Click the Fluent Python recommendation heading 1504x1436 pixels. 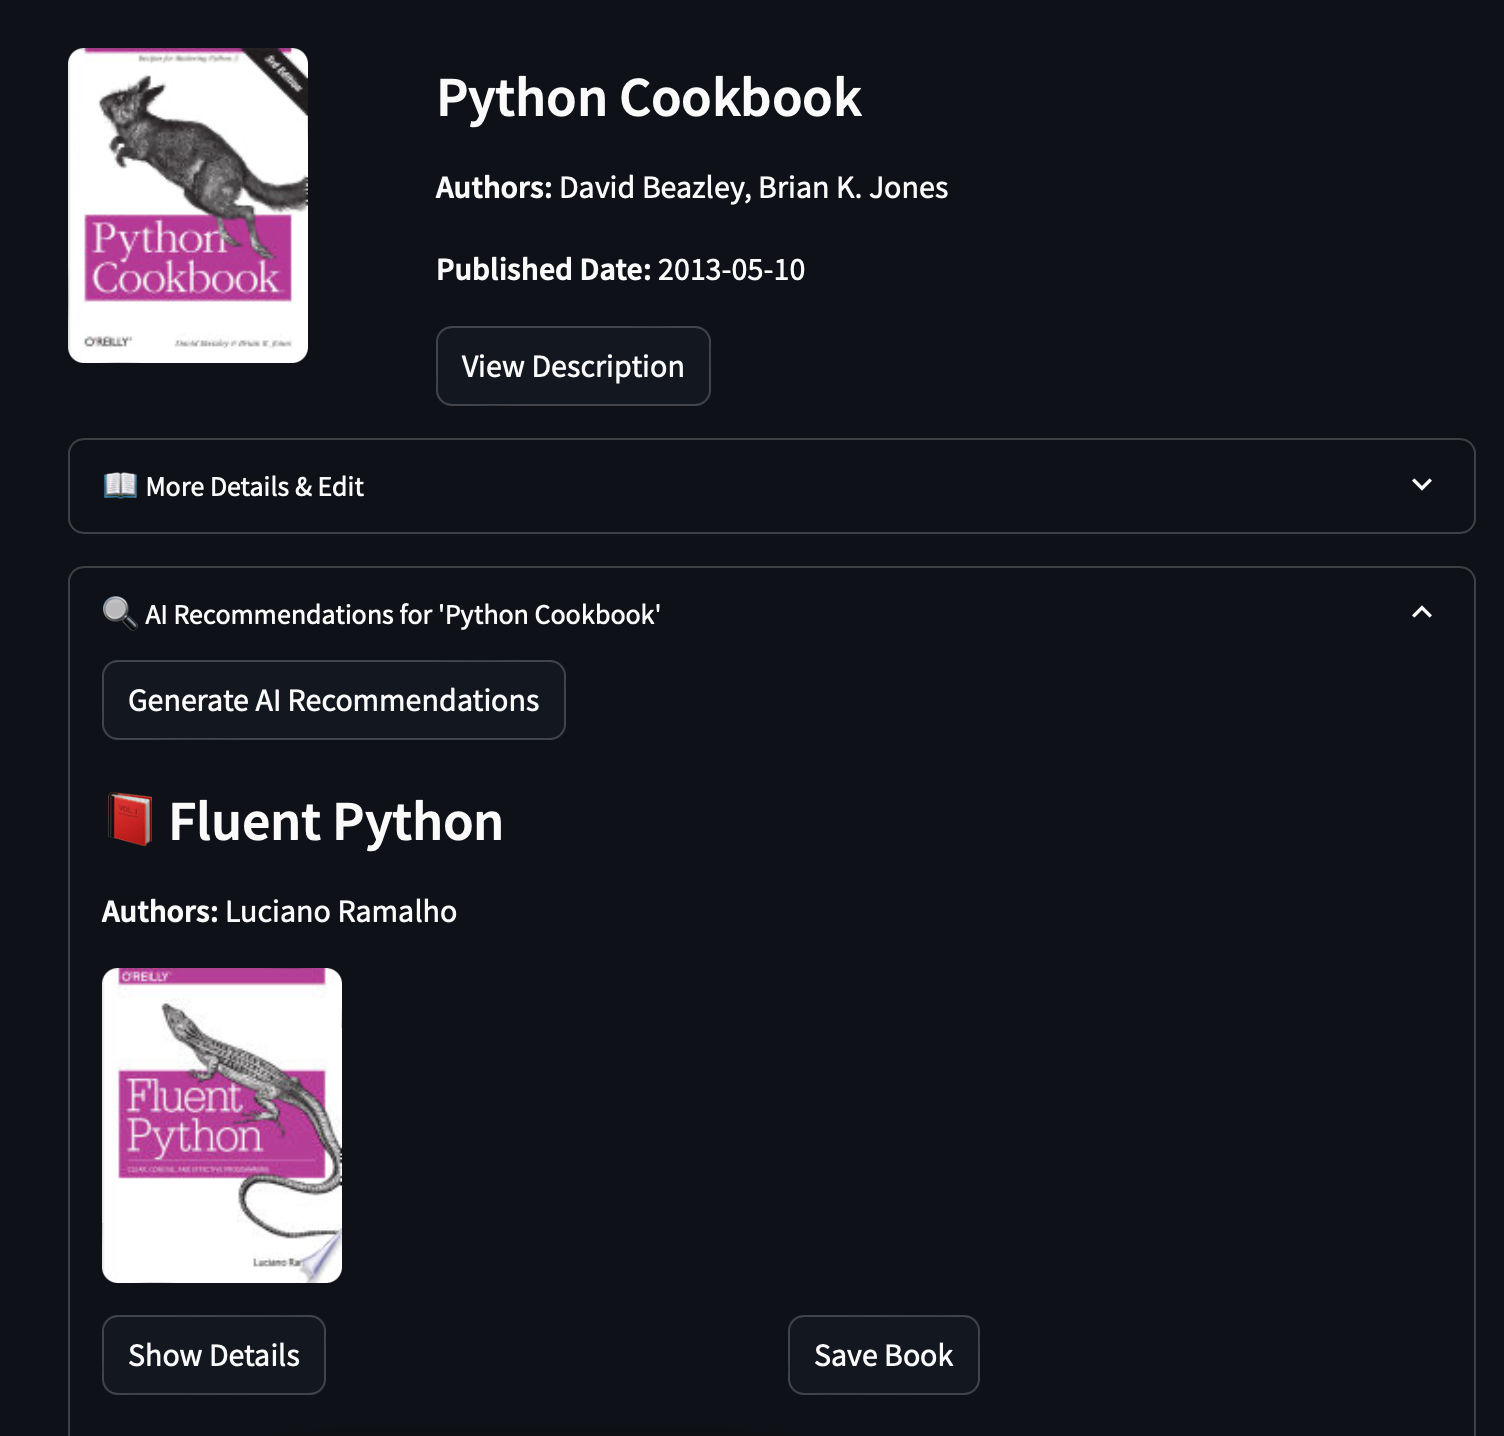[335, 822]
